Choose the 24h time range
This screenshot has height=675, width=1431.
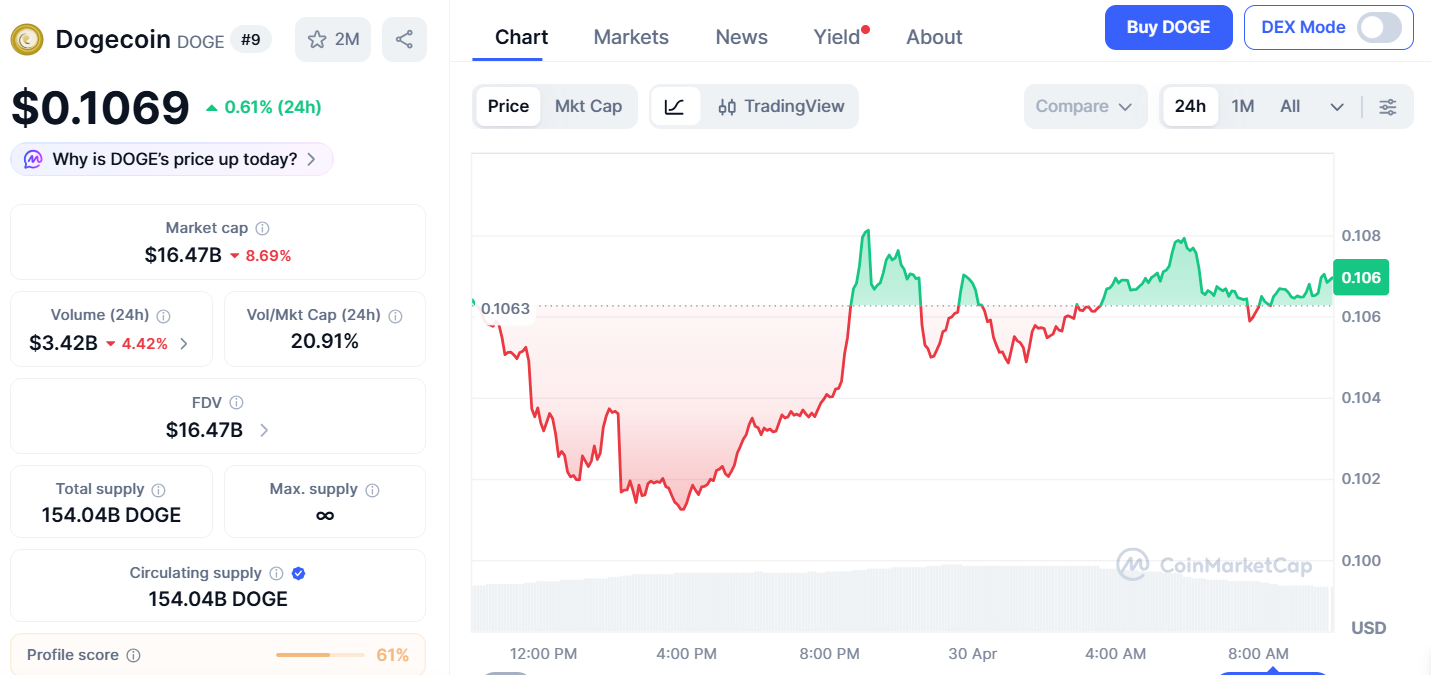pos(1190,106)
